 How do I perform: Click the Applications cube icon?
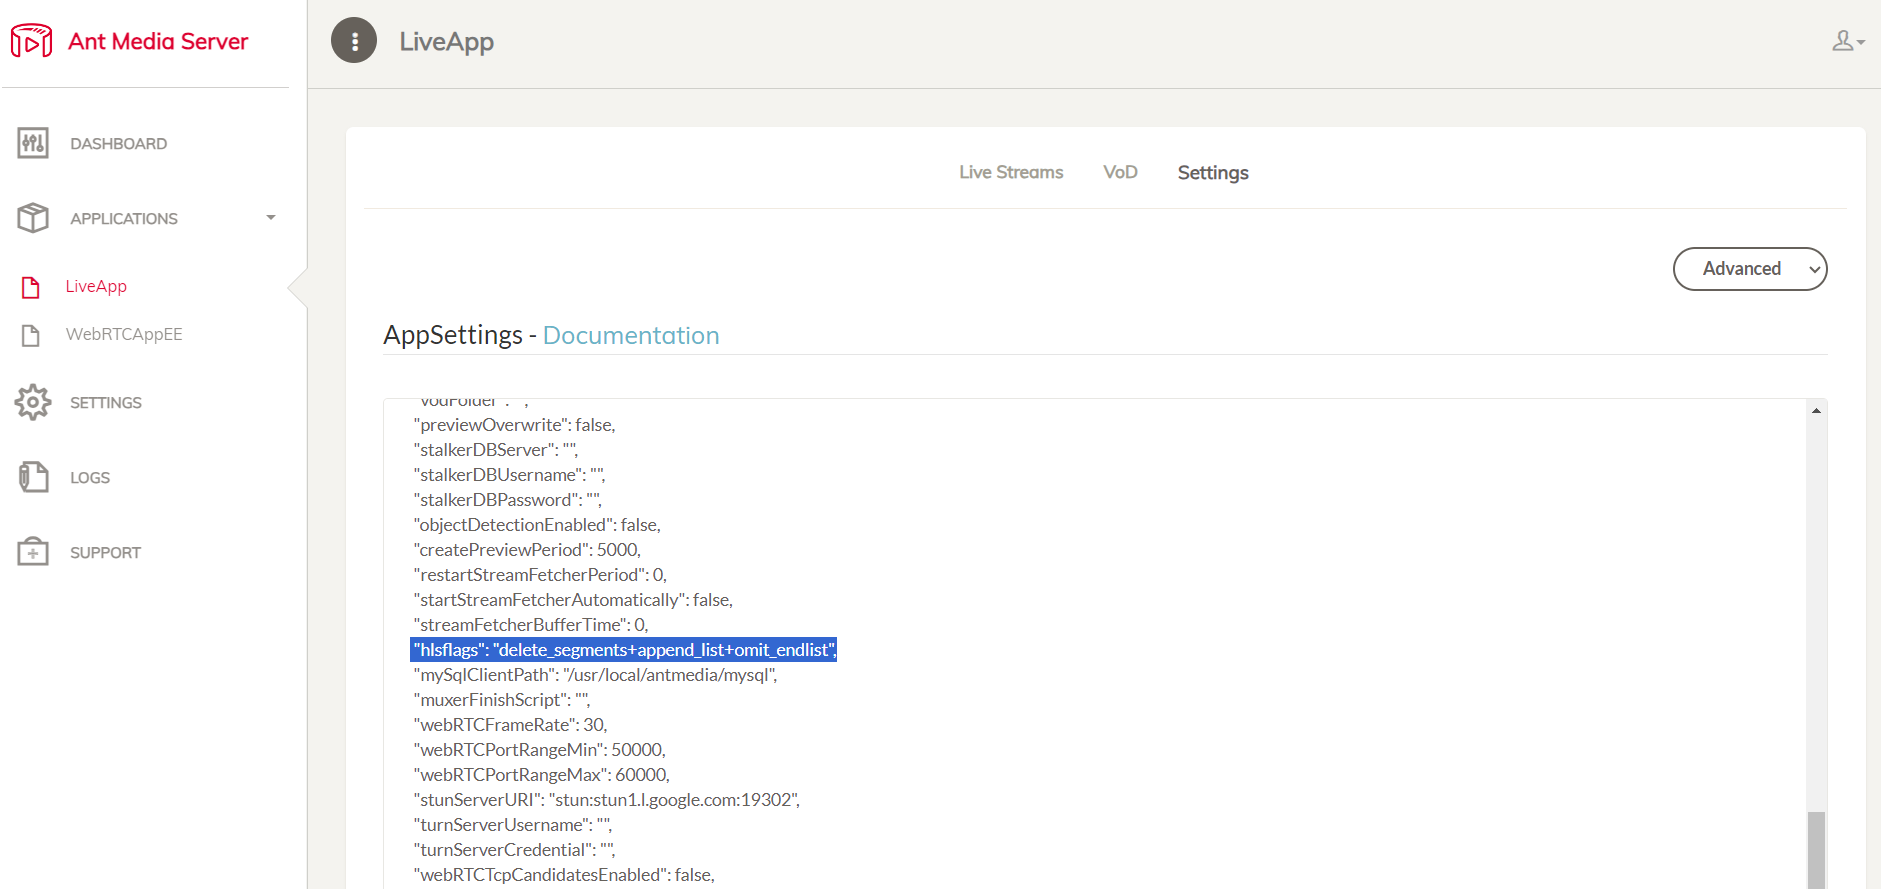[33, 218]
